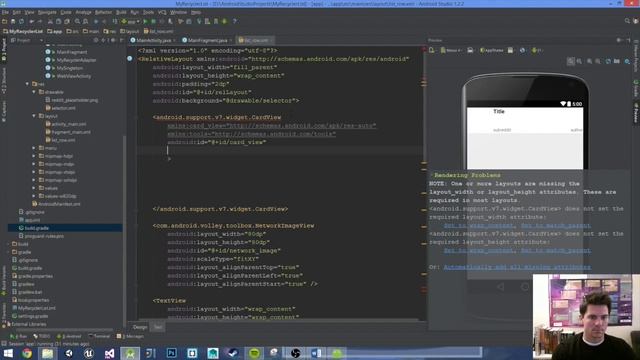
Task: Open Google Chrome from the taskbar
Action: click(x=27, y=353)
